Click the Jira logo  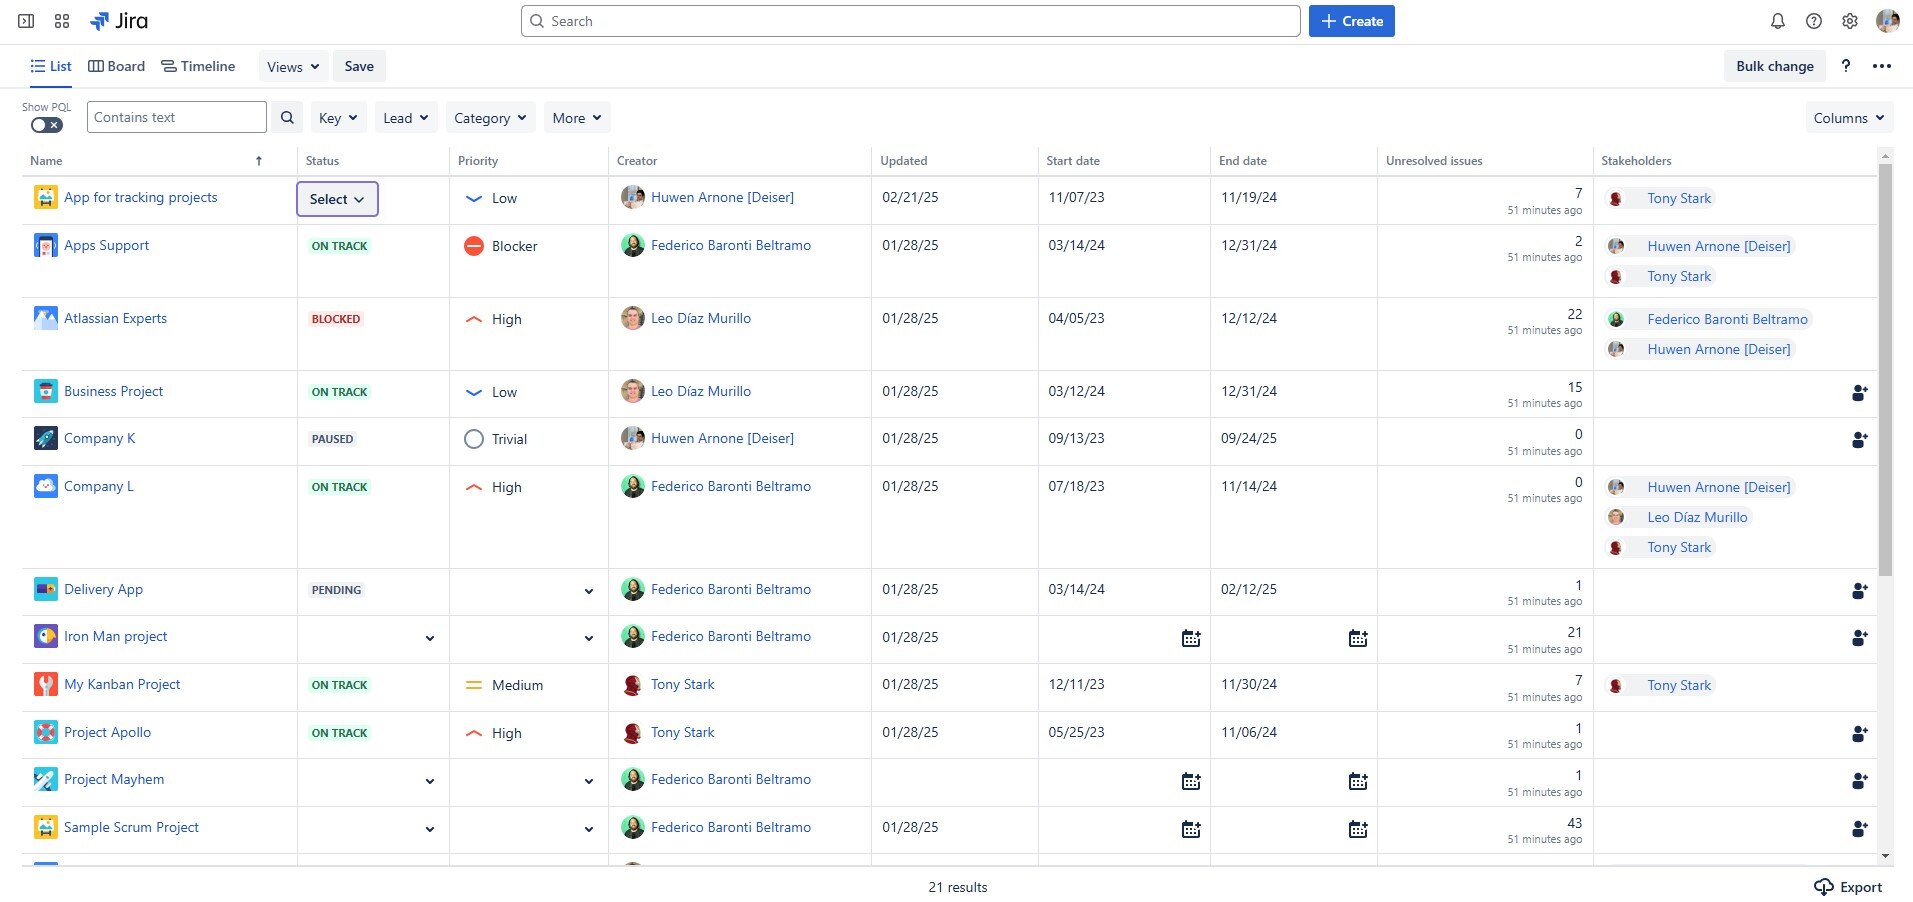coord(120,20)
